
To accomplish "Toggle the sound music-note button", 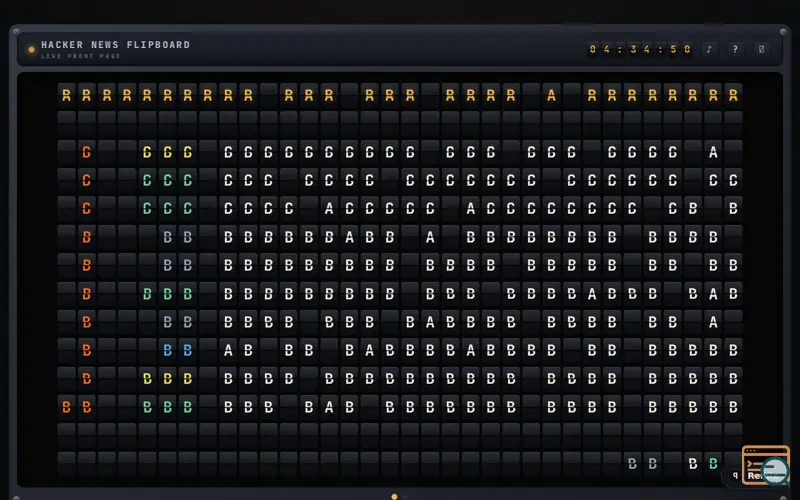I will [x=709, y=49].
